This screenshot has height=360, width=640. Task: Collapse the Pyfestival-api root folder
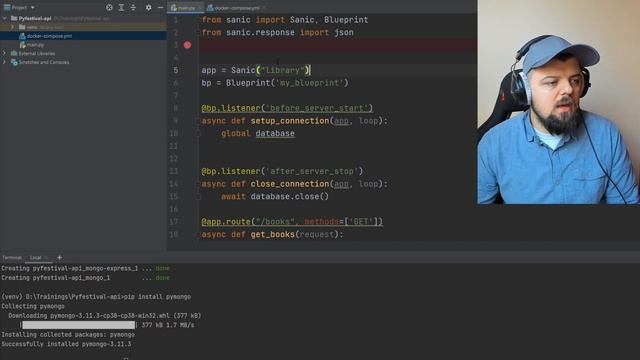click(4, 18)
